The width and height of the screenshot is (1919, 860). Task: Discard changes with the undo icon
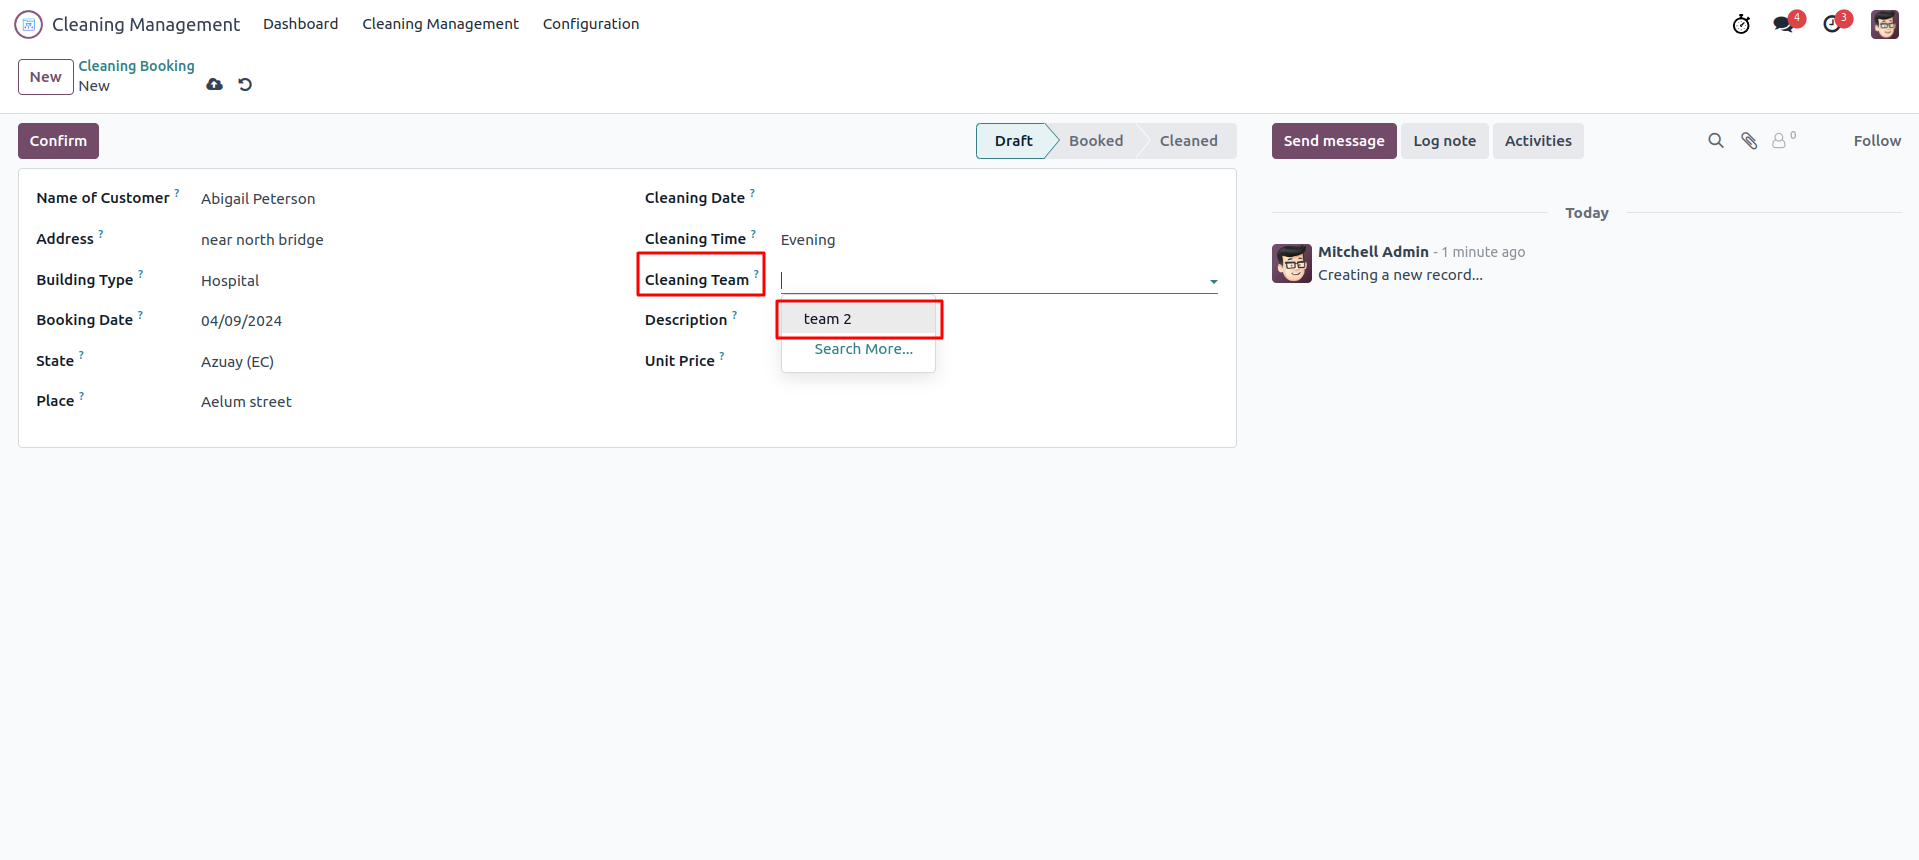point(245,85)
